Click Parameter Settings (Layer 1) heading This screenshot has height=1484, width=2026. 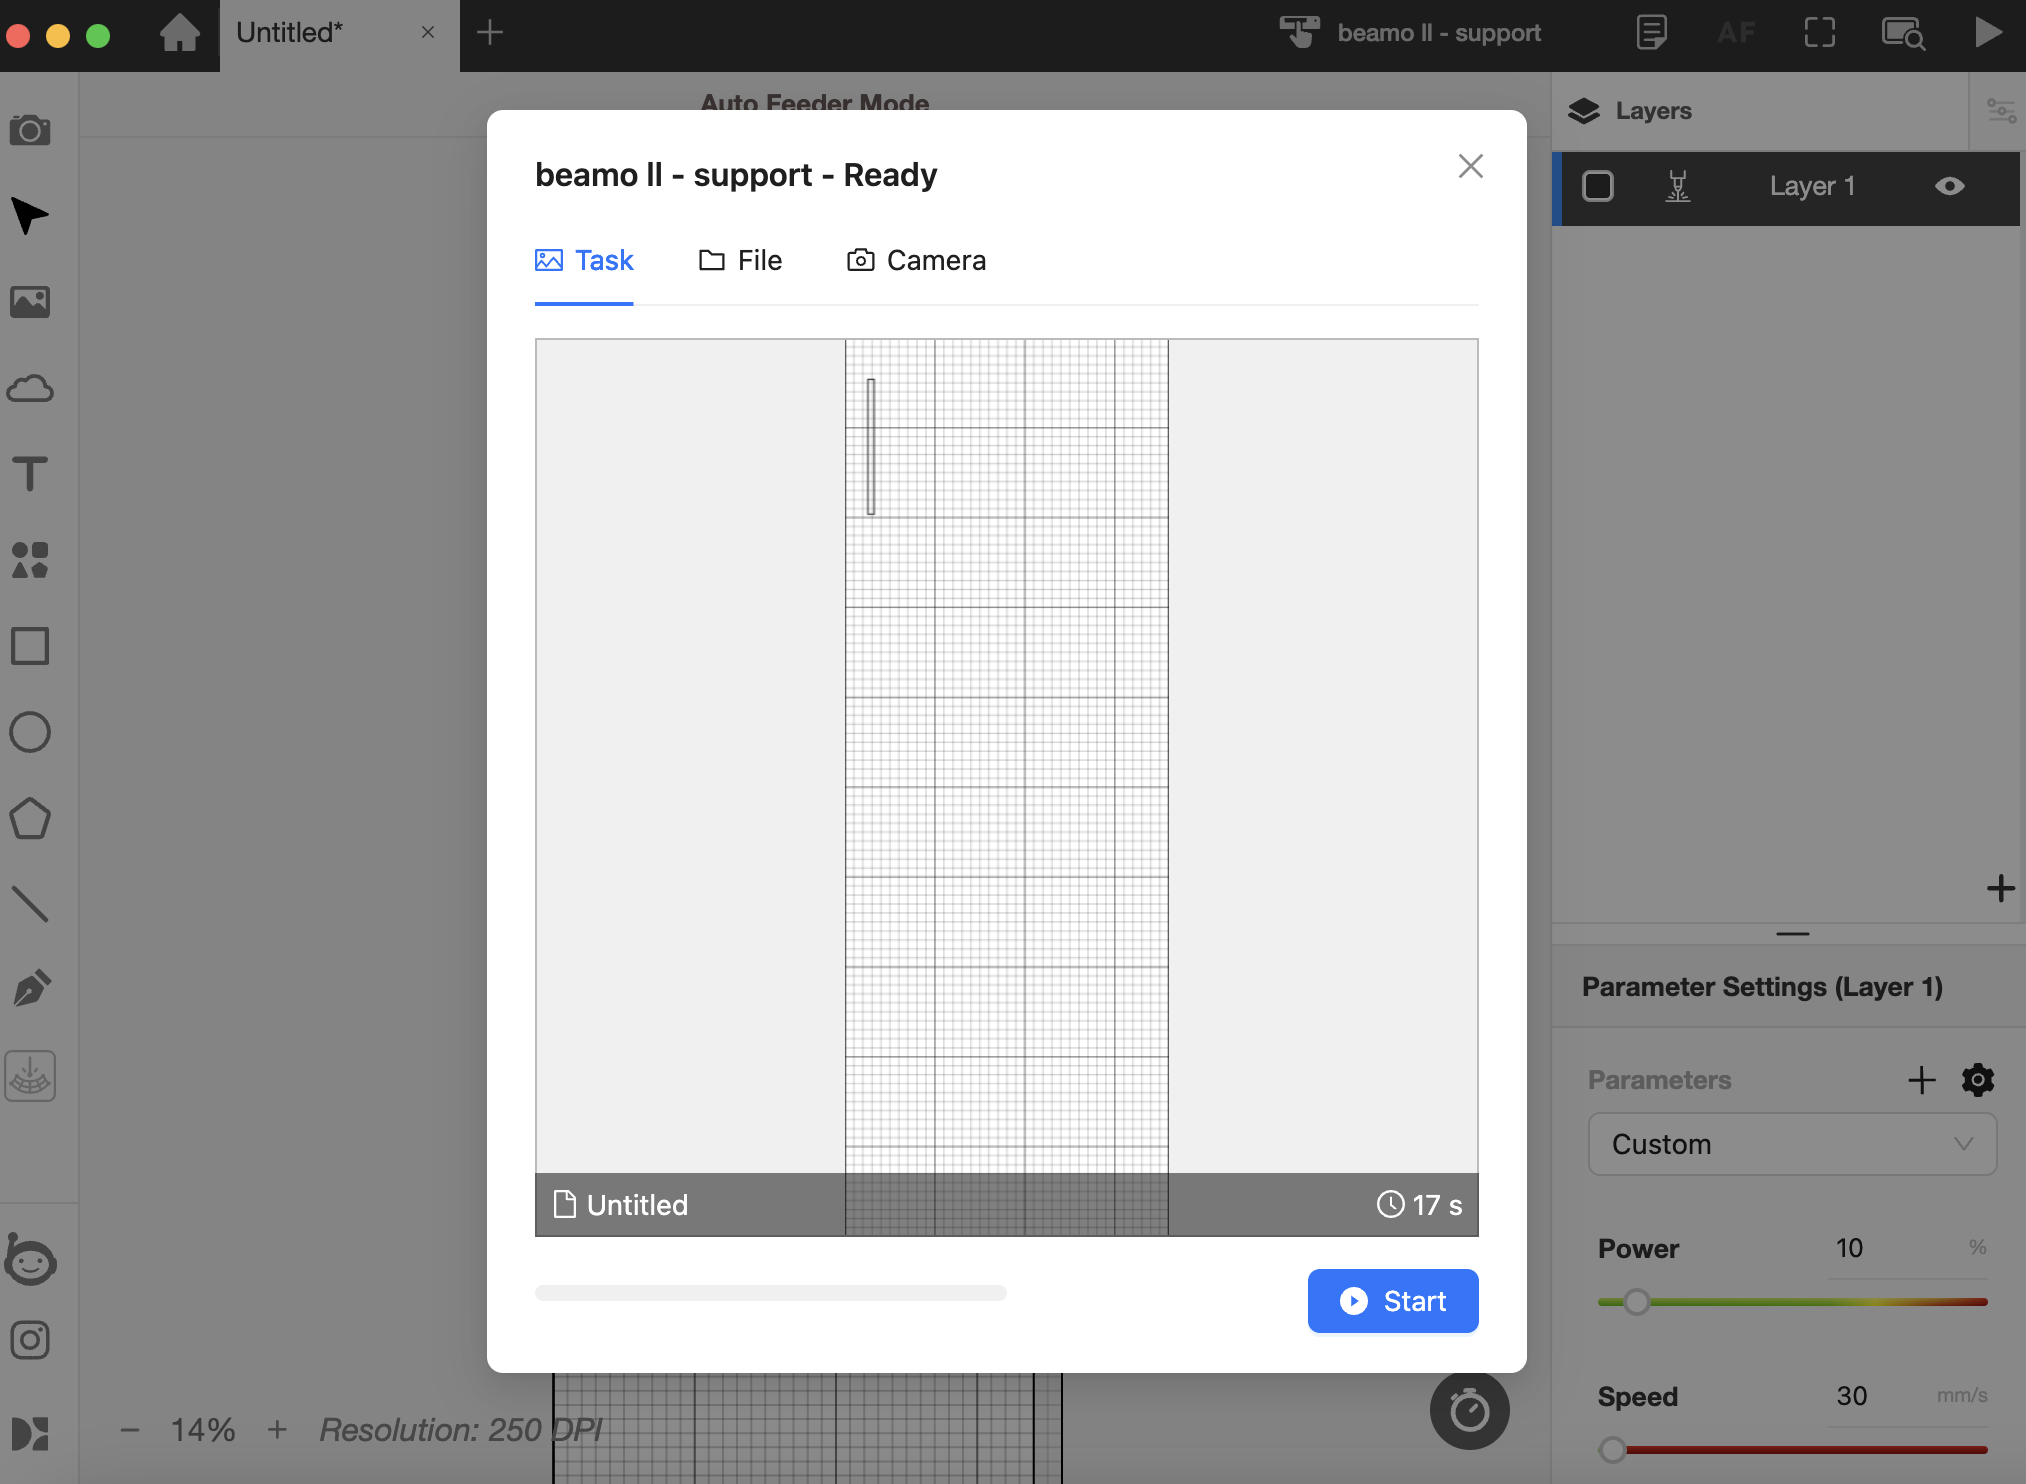pos(1762,987)
